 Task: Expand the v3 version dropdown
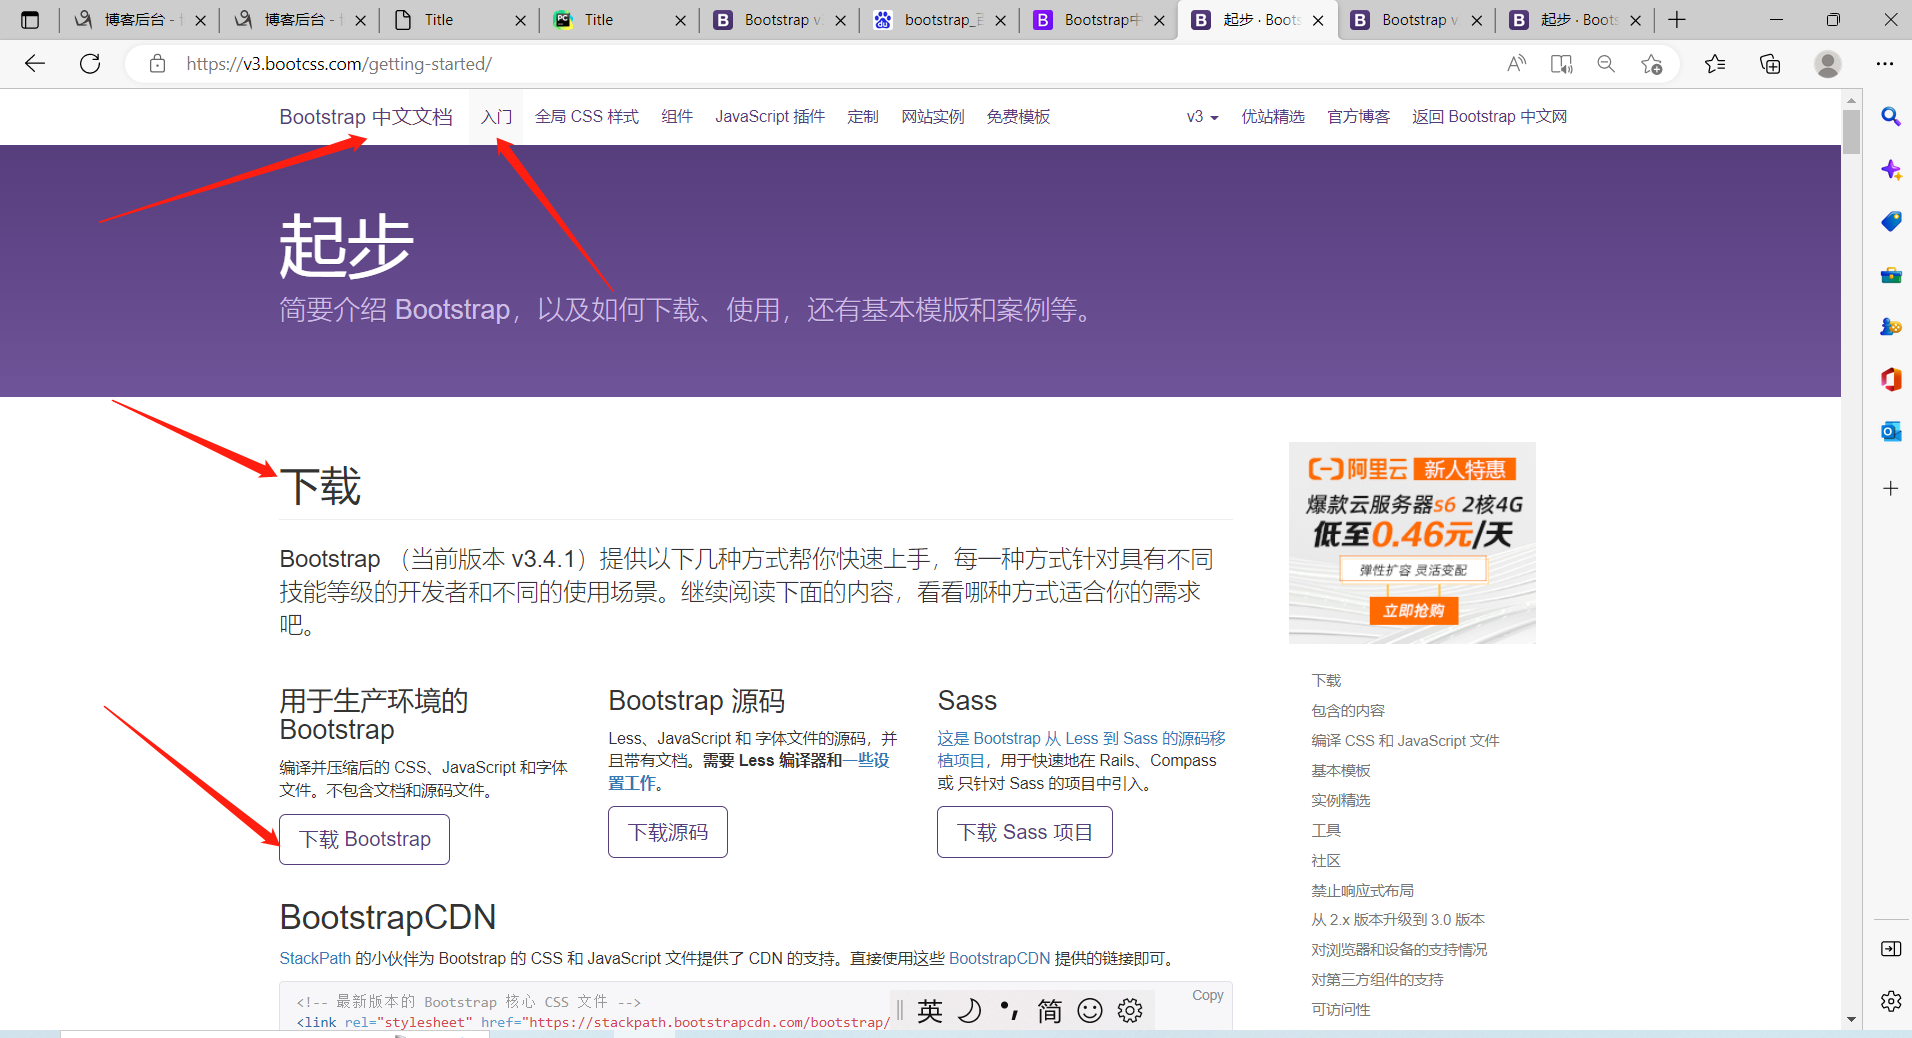(x=1202, y=117)
